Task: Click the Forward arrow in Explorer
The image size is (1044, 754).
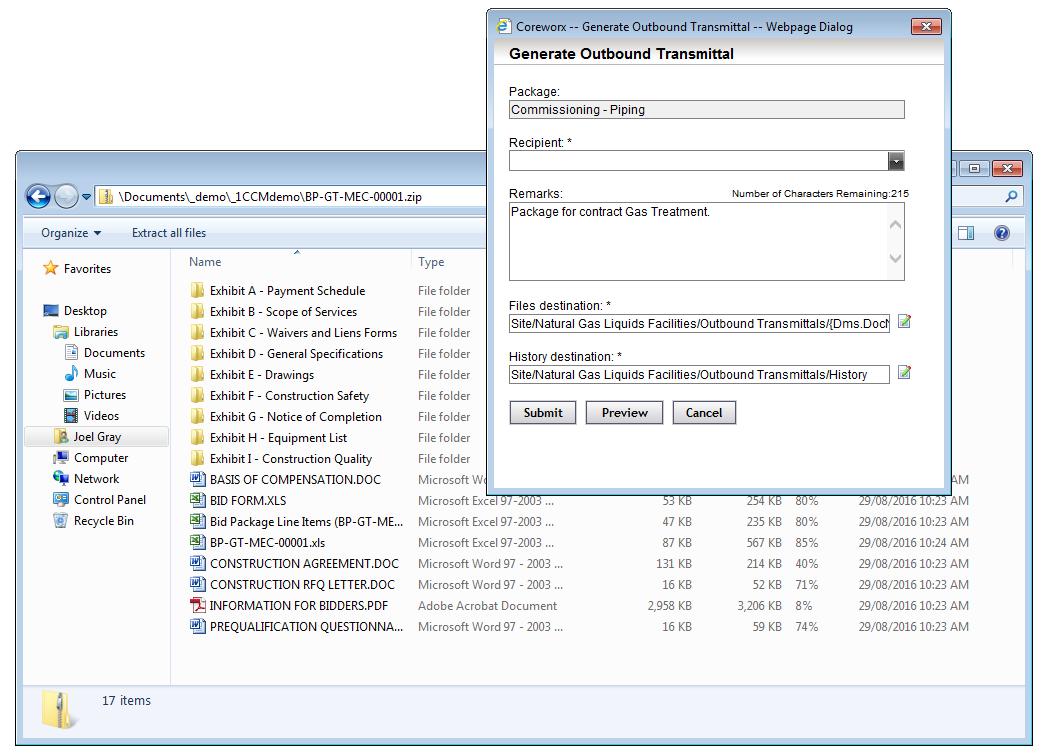Action: tap(66, 196)
